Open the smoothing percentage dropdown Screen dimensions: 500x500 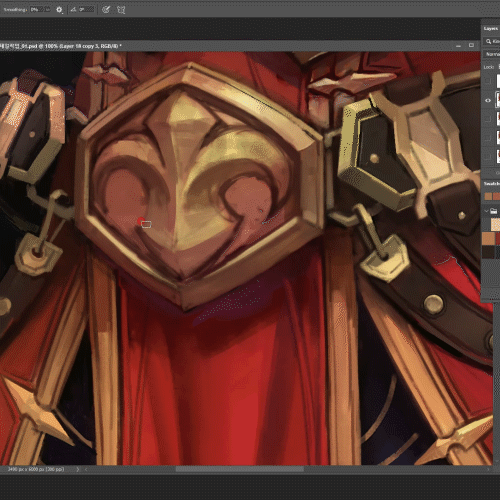[x=40, y=10]
